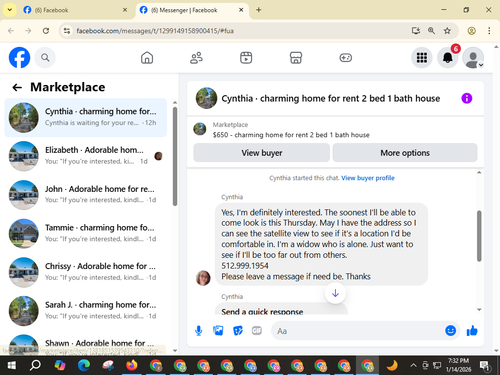This screenshot has height=375, width=500.
Task: Open the account profile avatar menu
Action: (x=473, y=58)
